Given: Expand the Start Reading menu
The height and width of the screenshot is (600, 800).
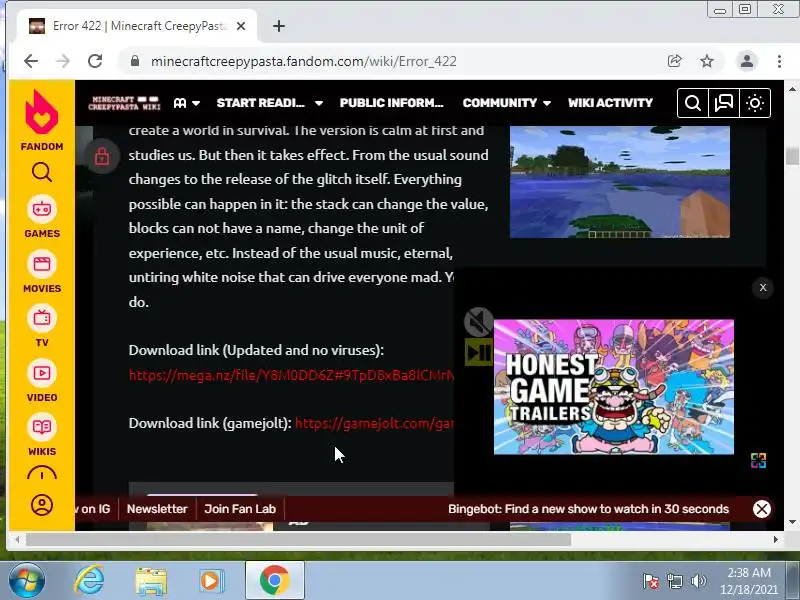Looking at the screenshot, I should [x=269, y=103].
